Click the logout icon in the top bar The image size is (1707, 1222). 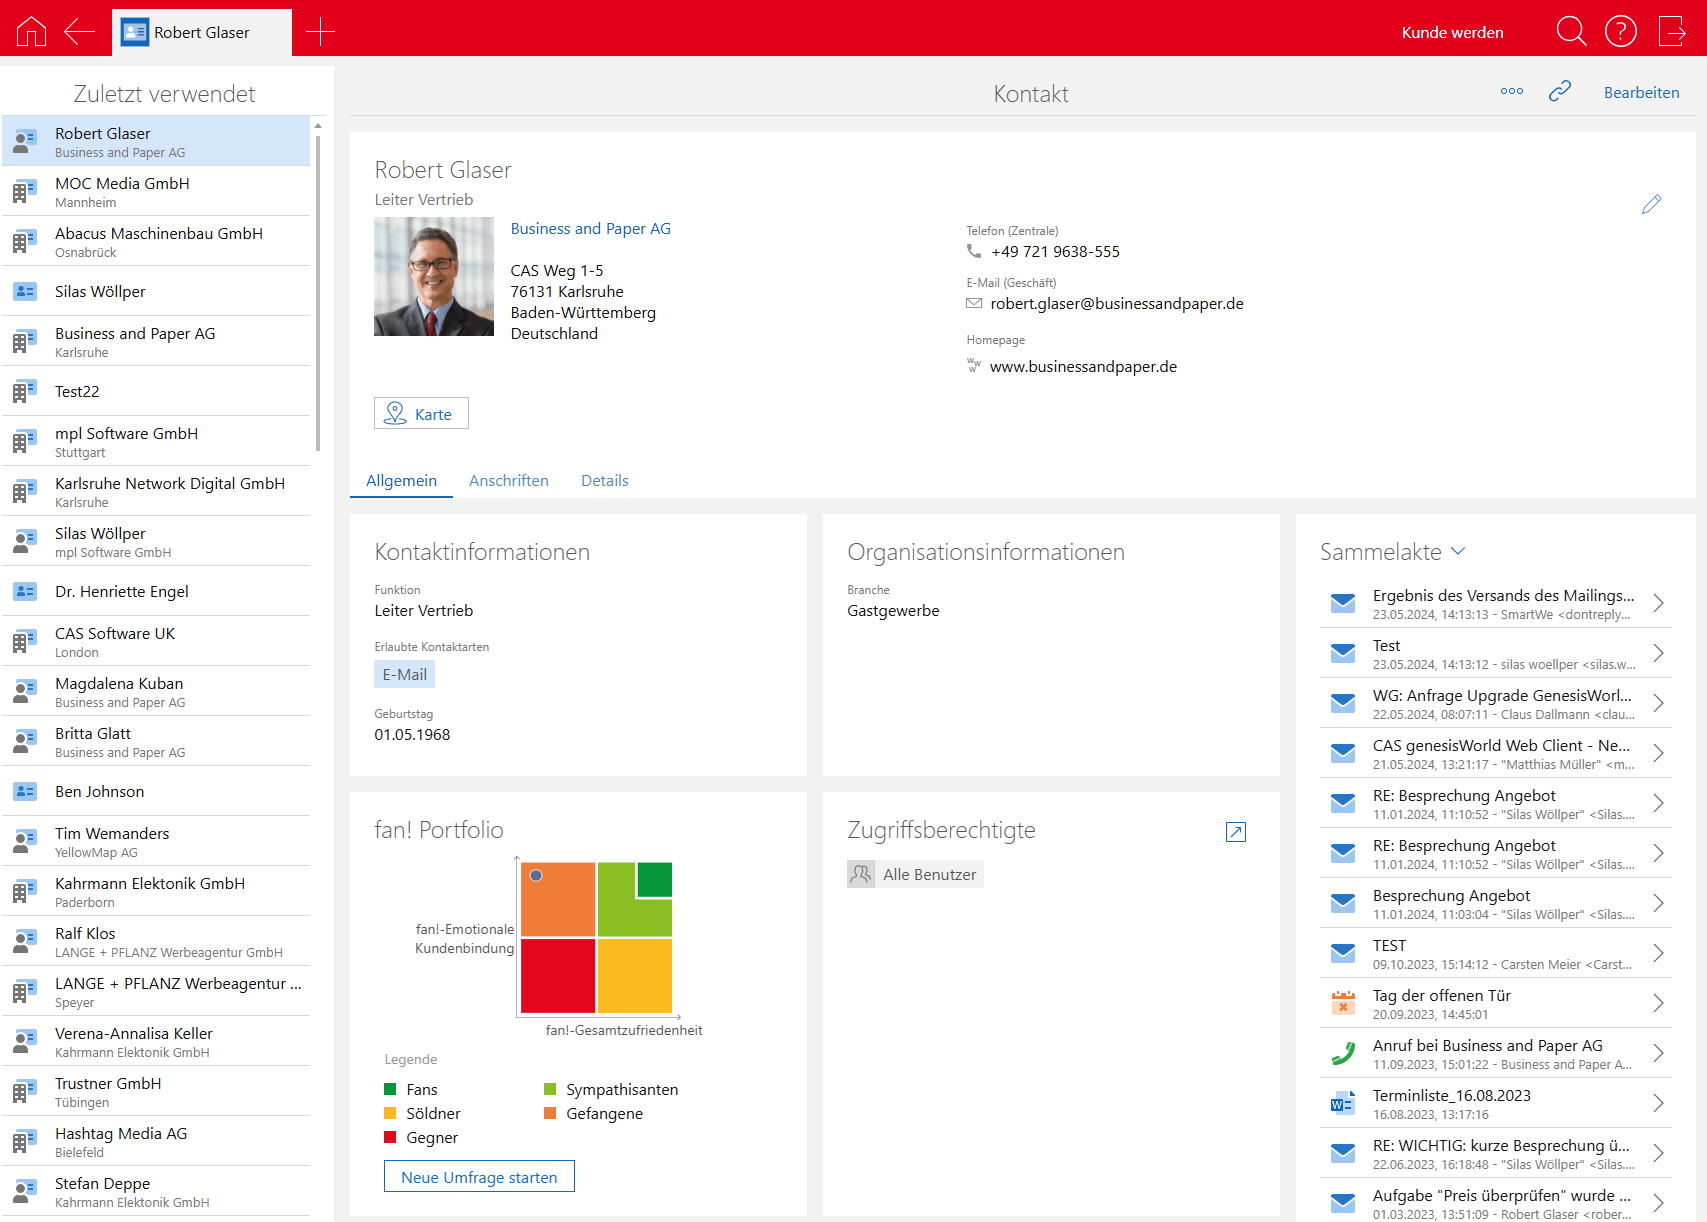point(1673,32)
